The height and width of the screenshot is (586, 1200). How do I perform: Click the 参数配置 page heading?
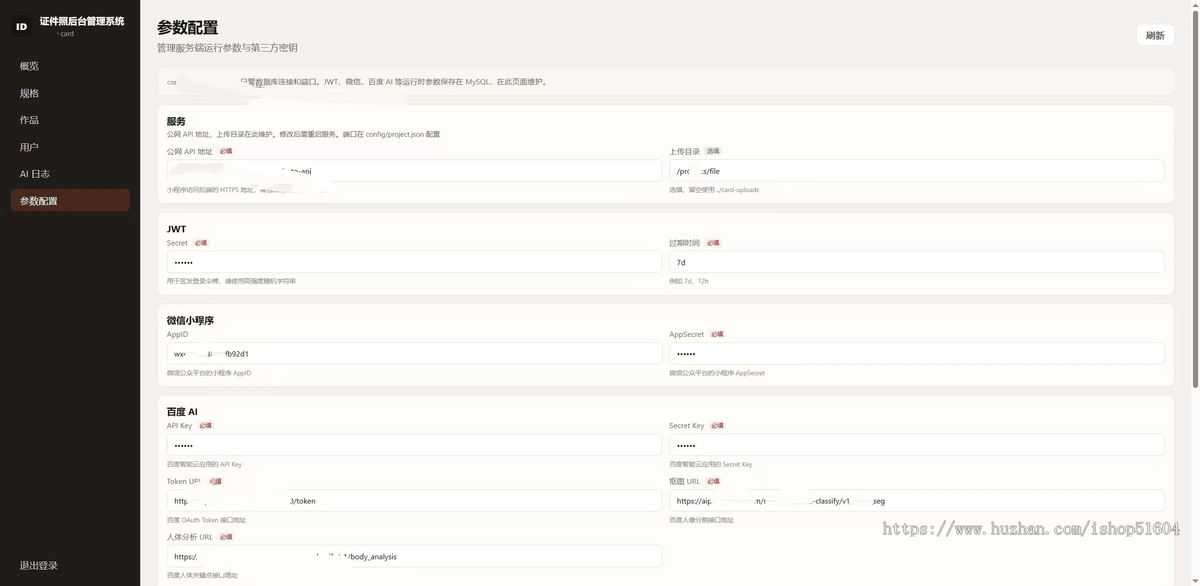pyautogui.click(x=187, y=28)
